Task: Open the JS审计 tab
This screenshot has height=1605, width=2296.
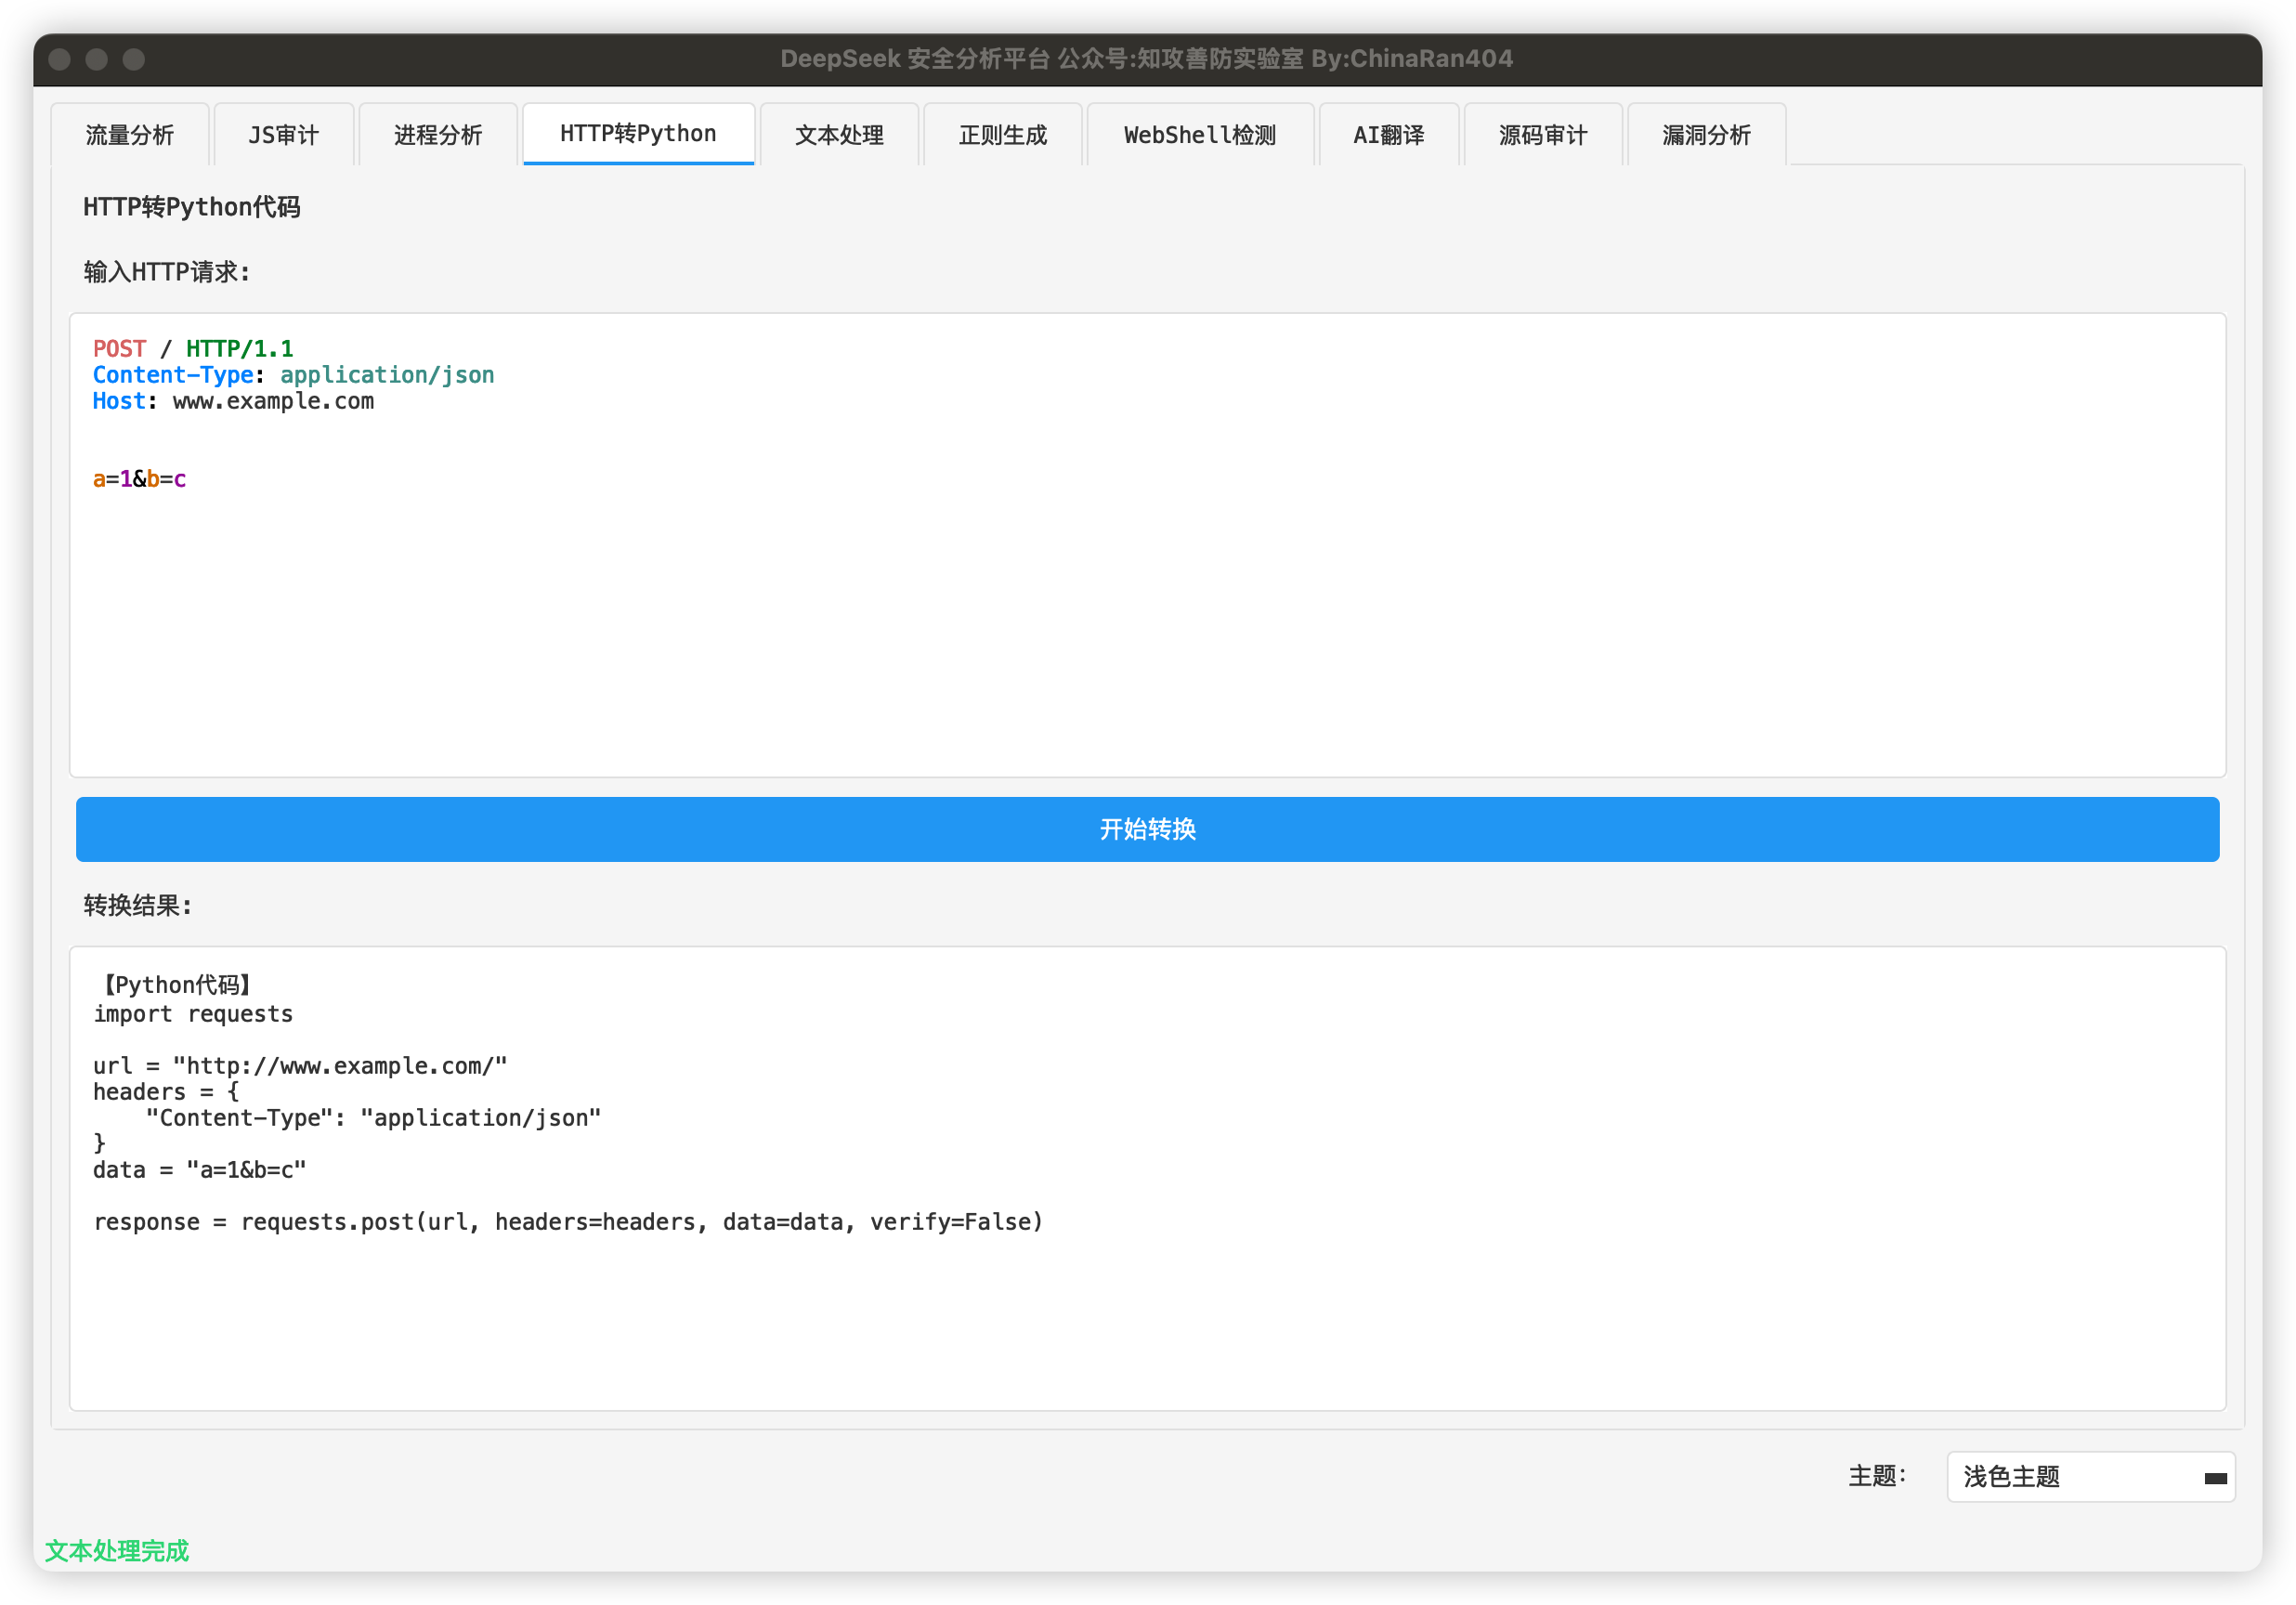Action: [x=284, y=135]
